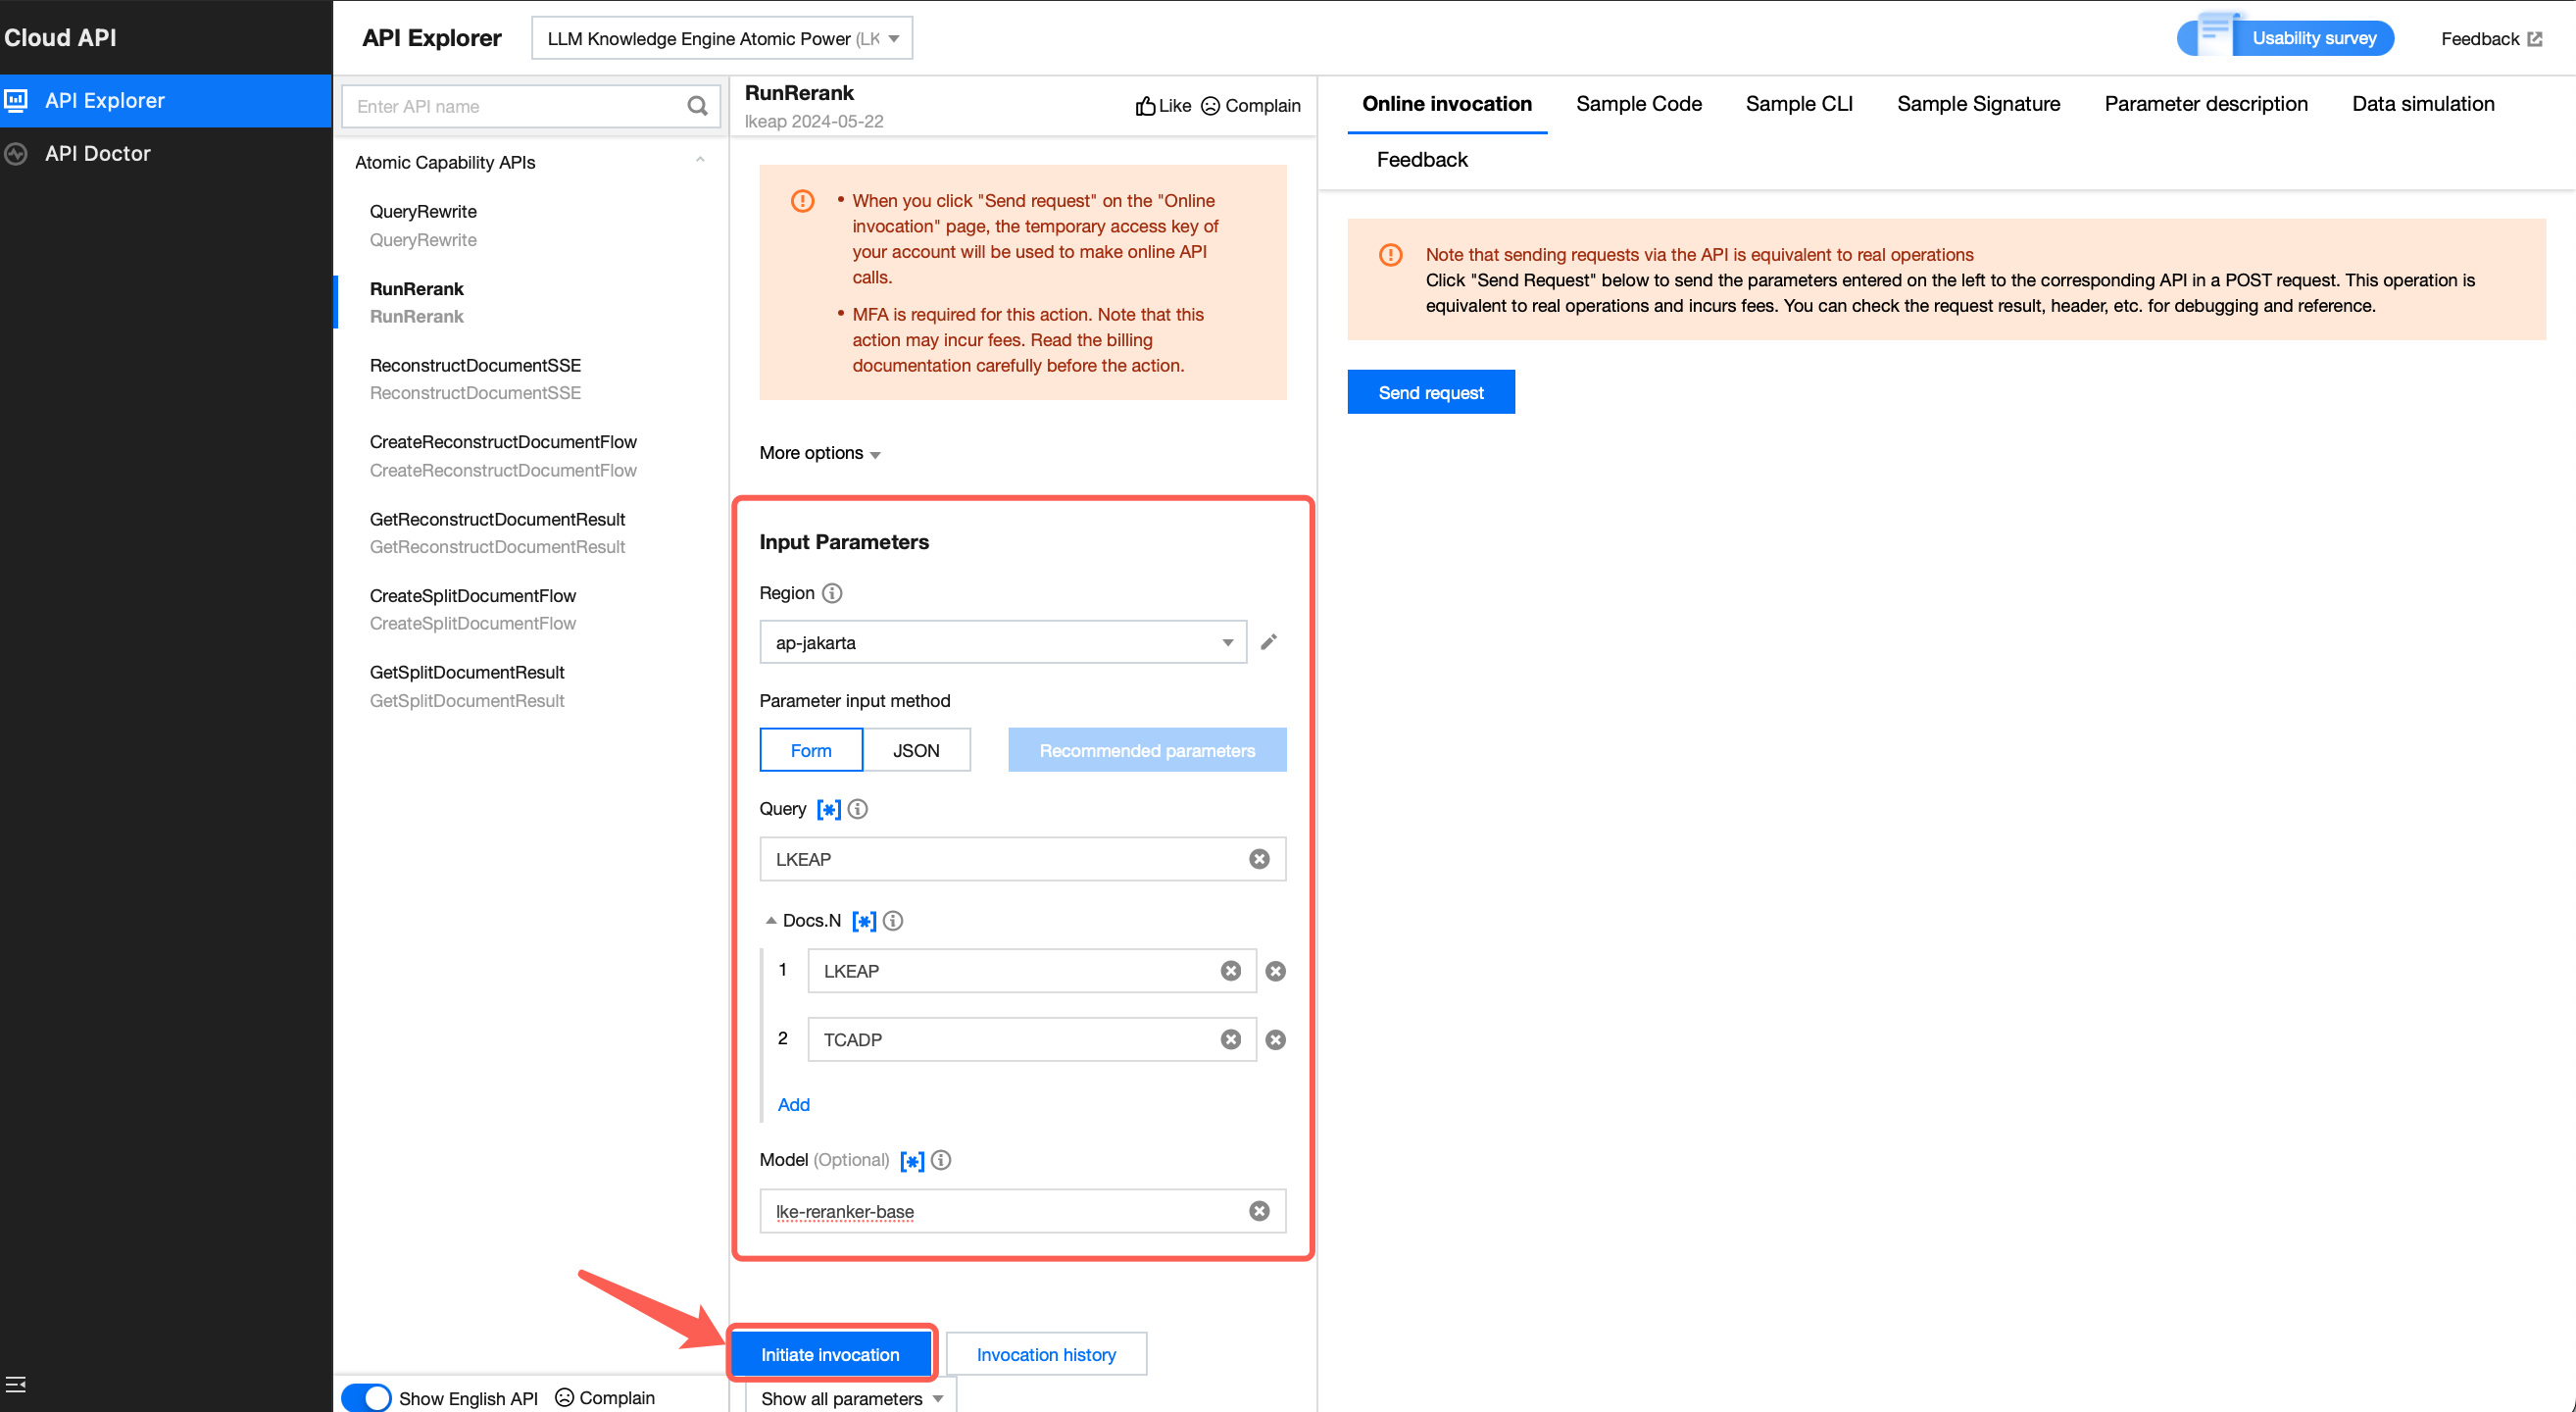Open the ap-jakarta region dropdown
Image resolution: width=2576 pixels, height=1412 pixels.
(1002, 642)
